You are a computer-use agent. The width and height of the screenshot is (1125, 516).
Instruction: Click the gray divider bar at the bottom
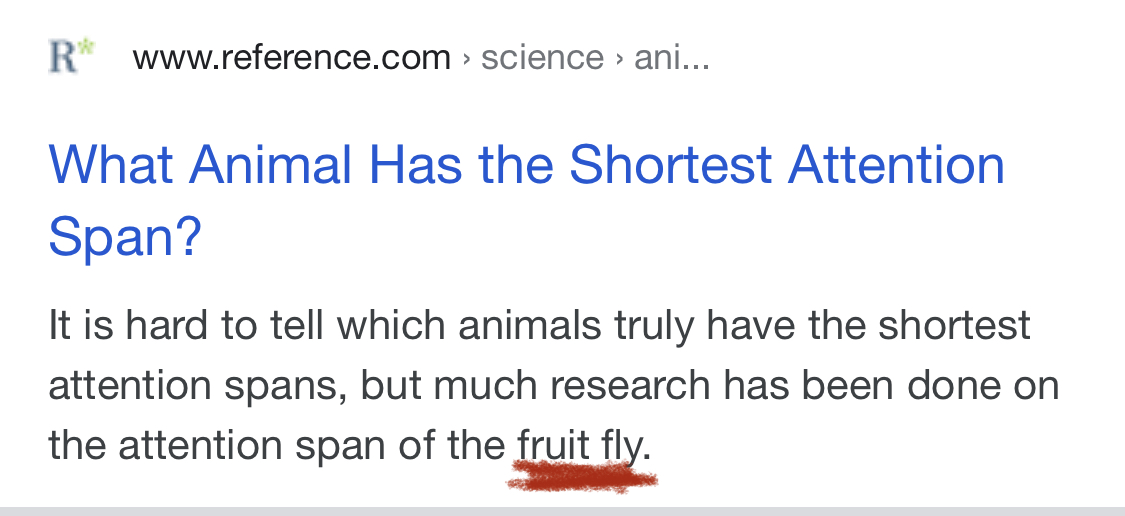562,511
